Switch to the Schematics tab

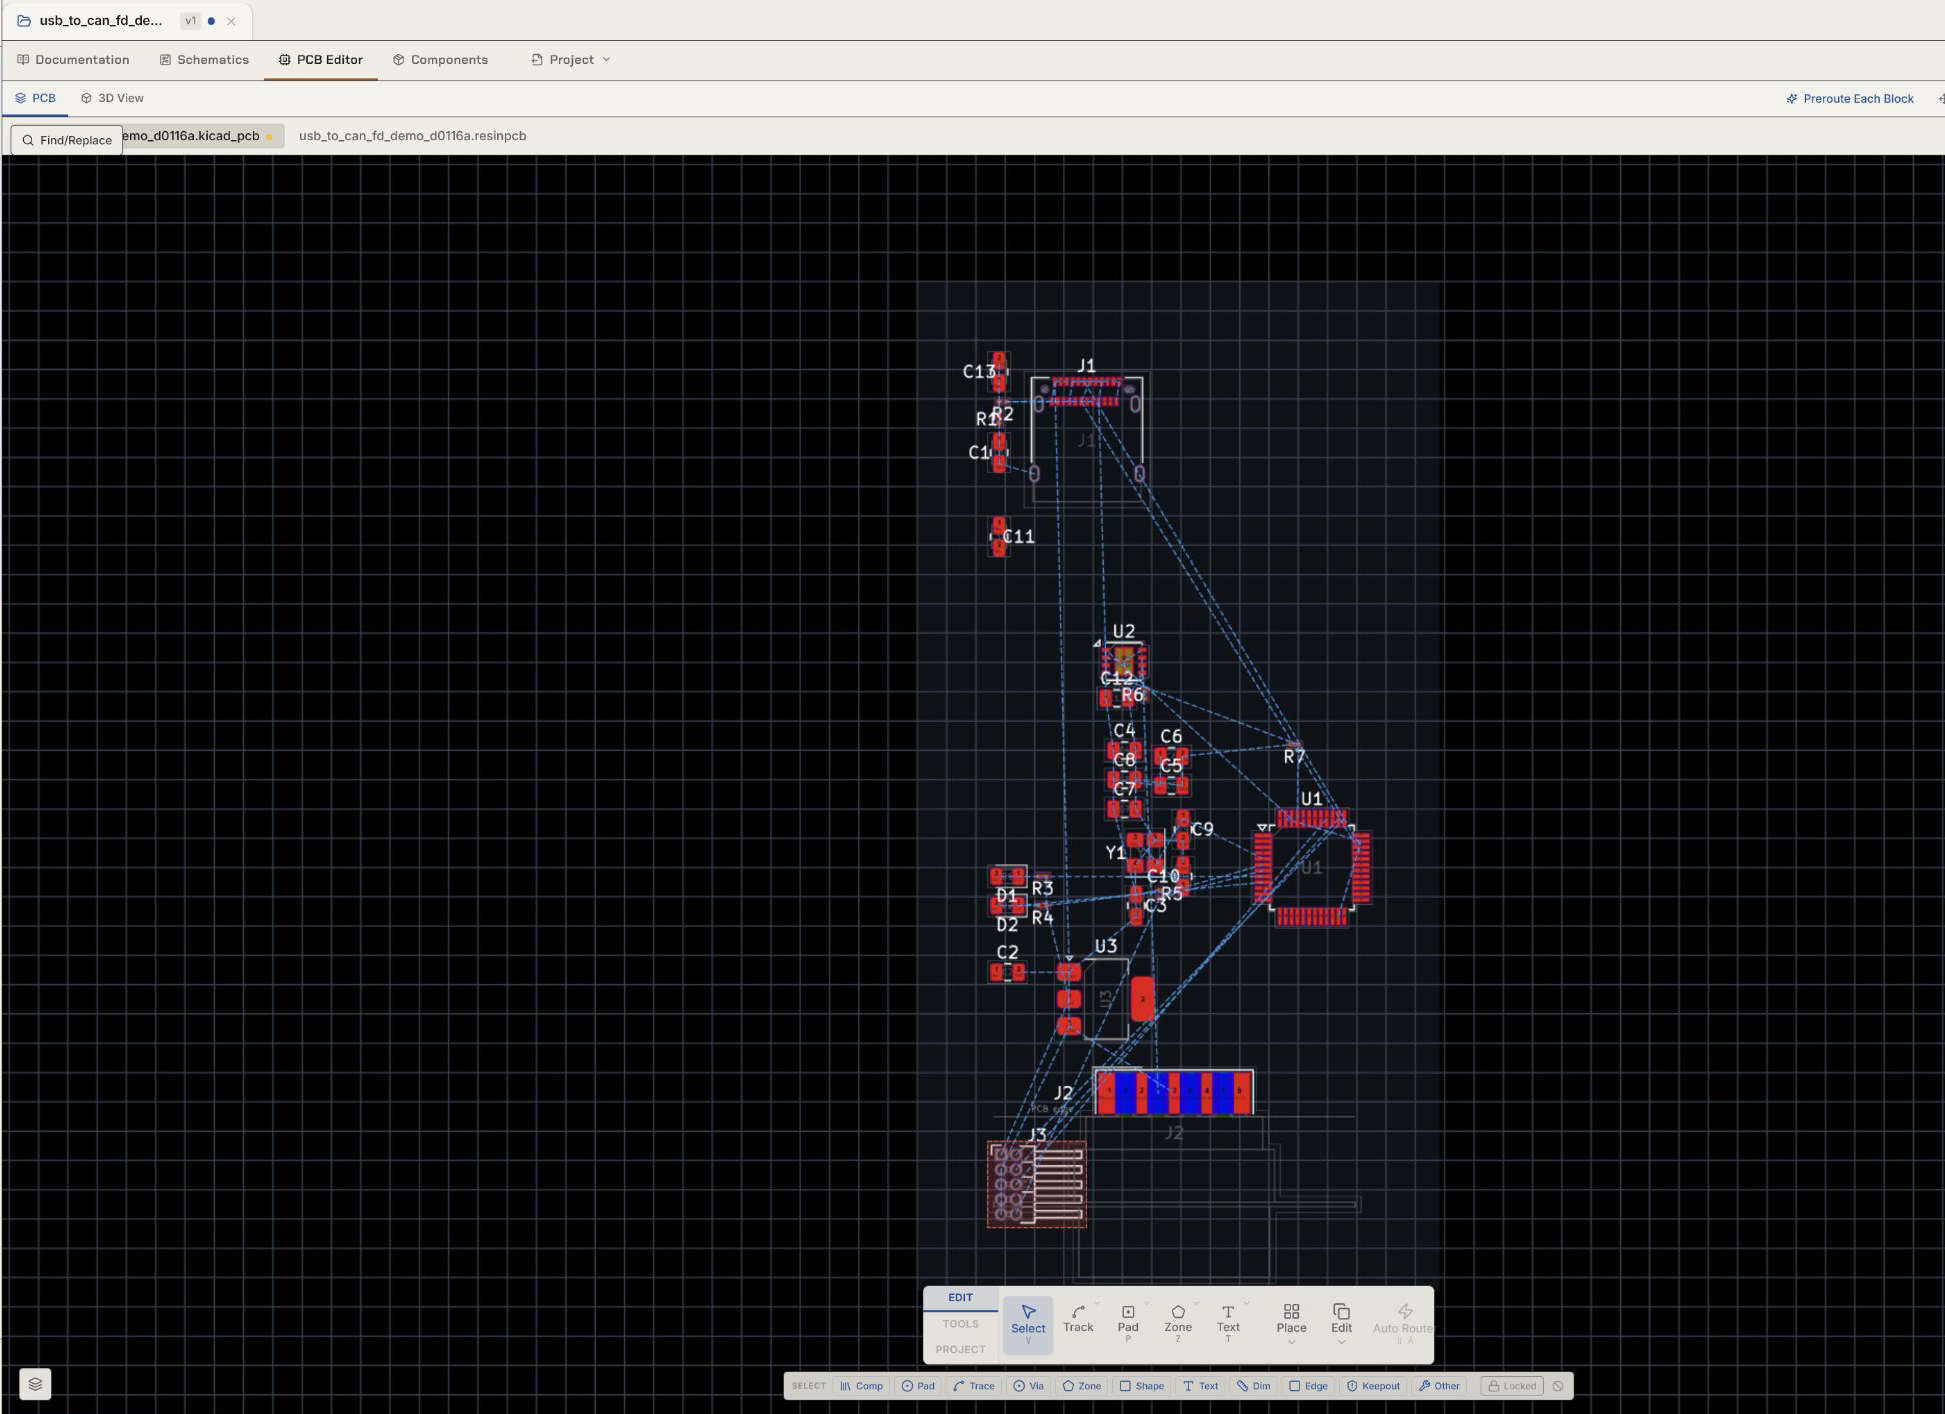coord(204,60)
